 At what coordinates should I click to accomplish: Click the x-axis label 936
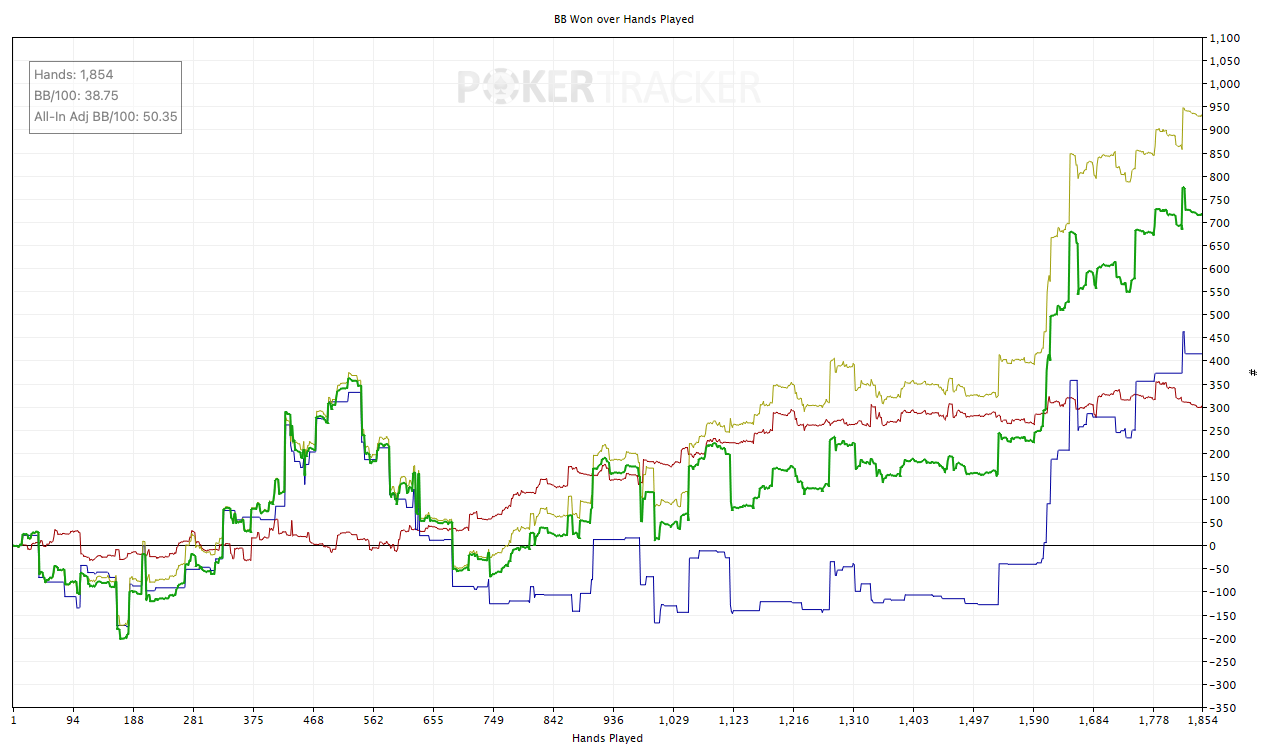(x=613, y=720)
